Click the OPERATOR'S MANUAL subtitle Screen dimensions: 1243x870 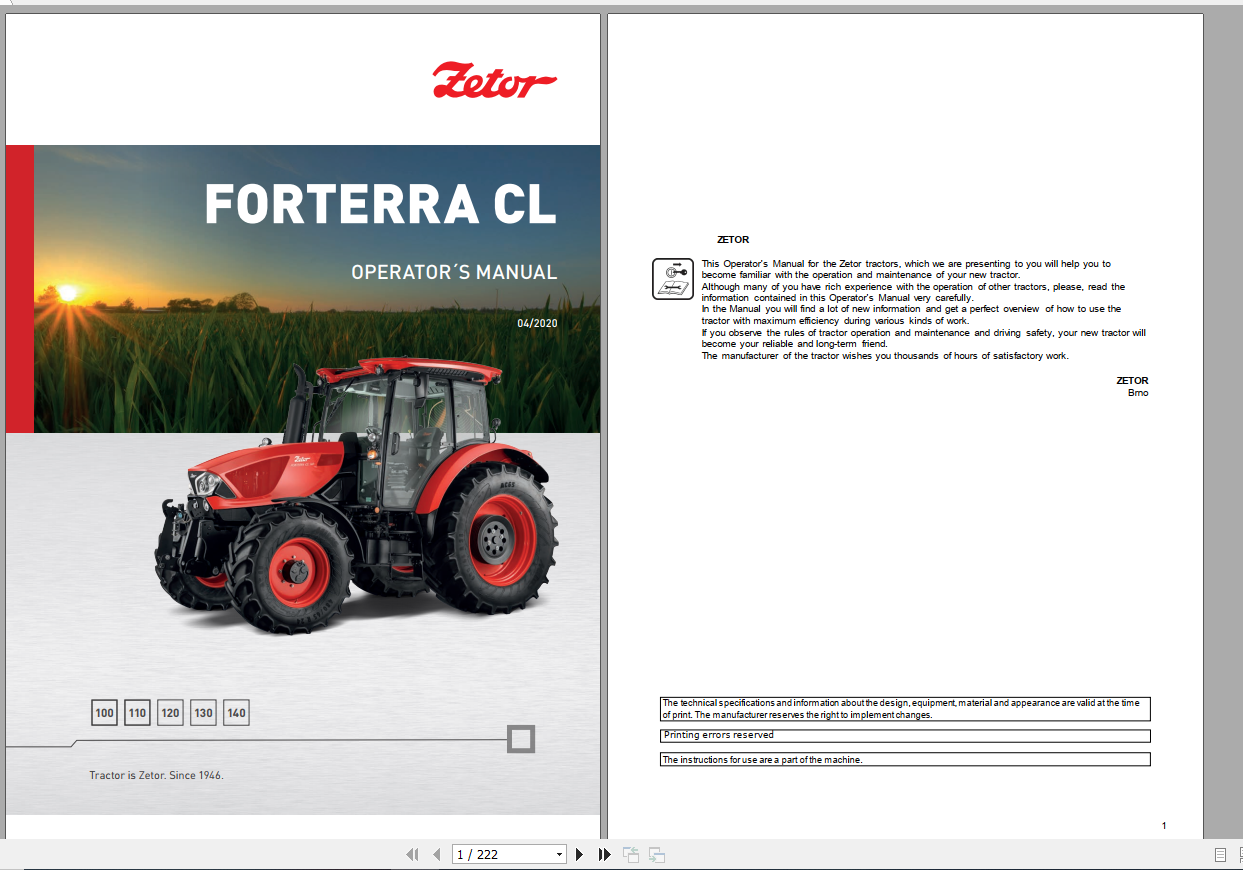click(x=454, y=272)
